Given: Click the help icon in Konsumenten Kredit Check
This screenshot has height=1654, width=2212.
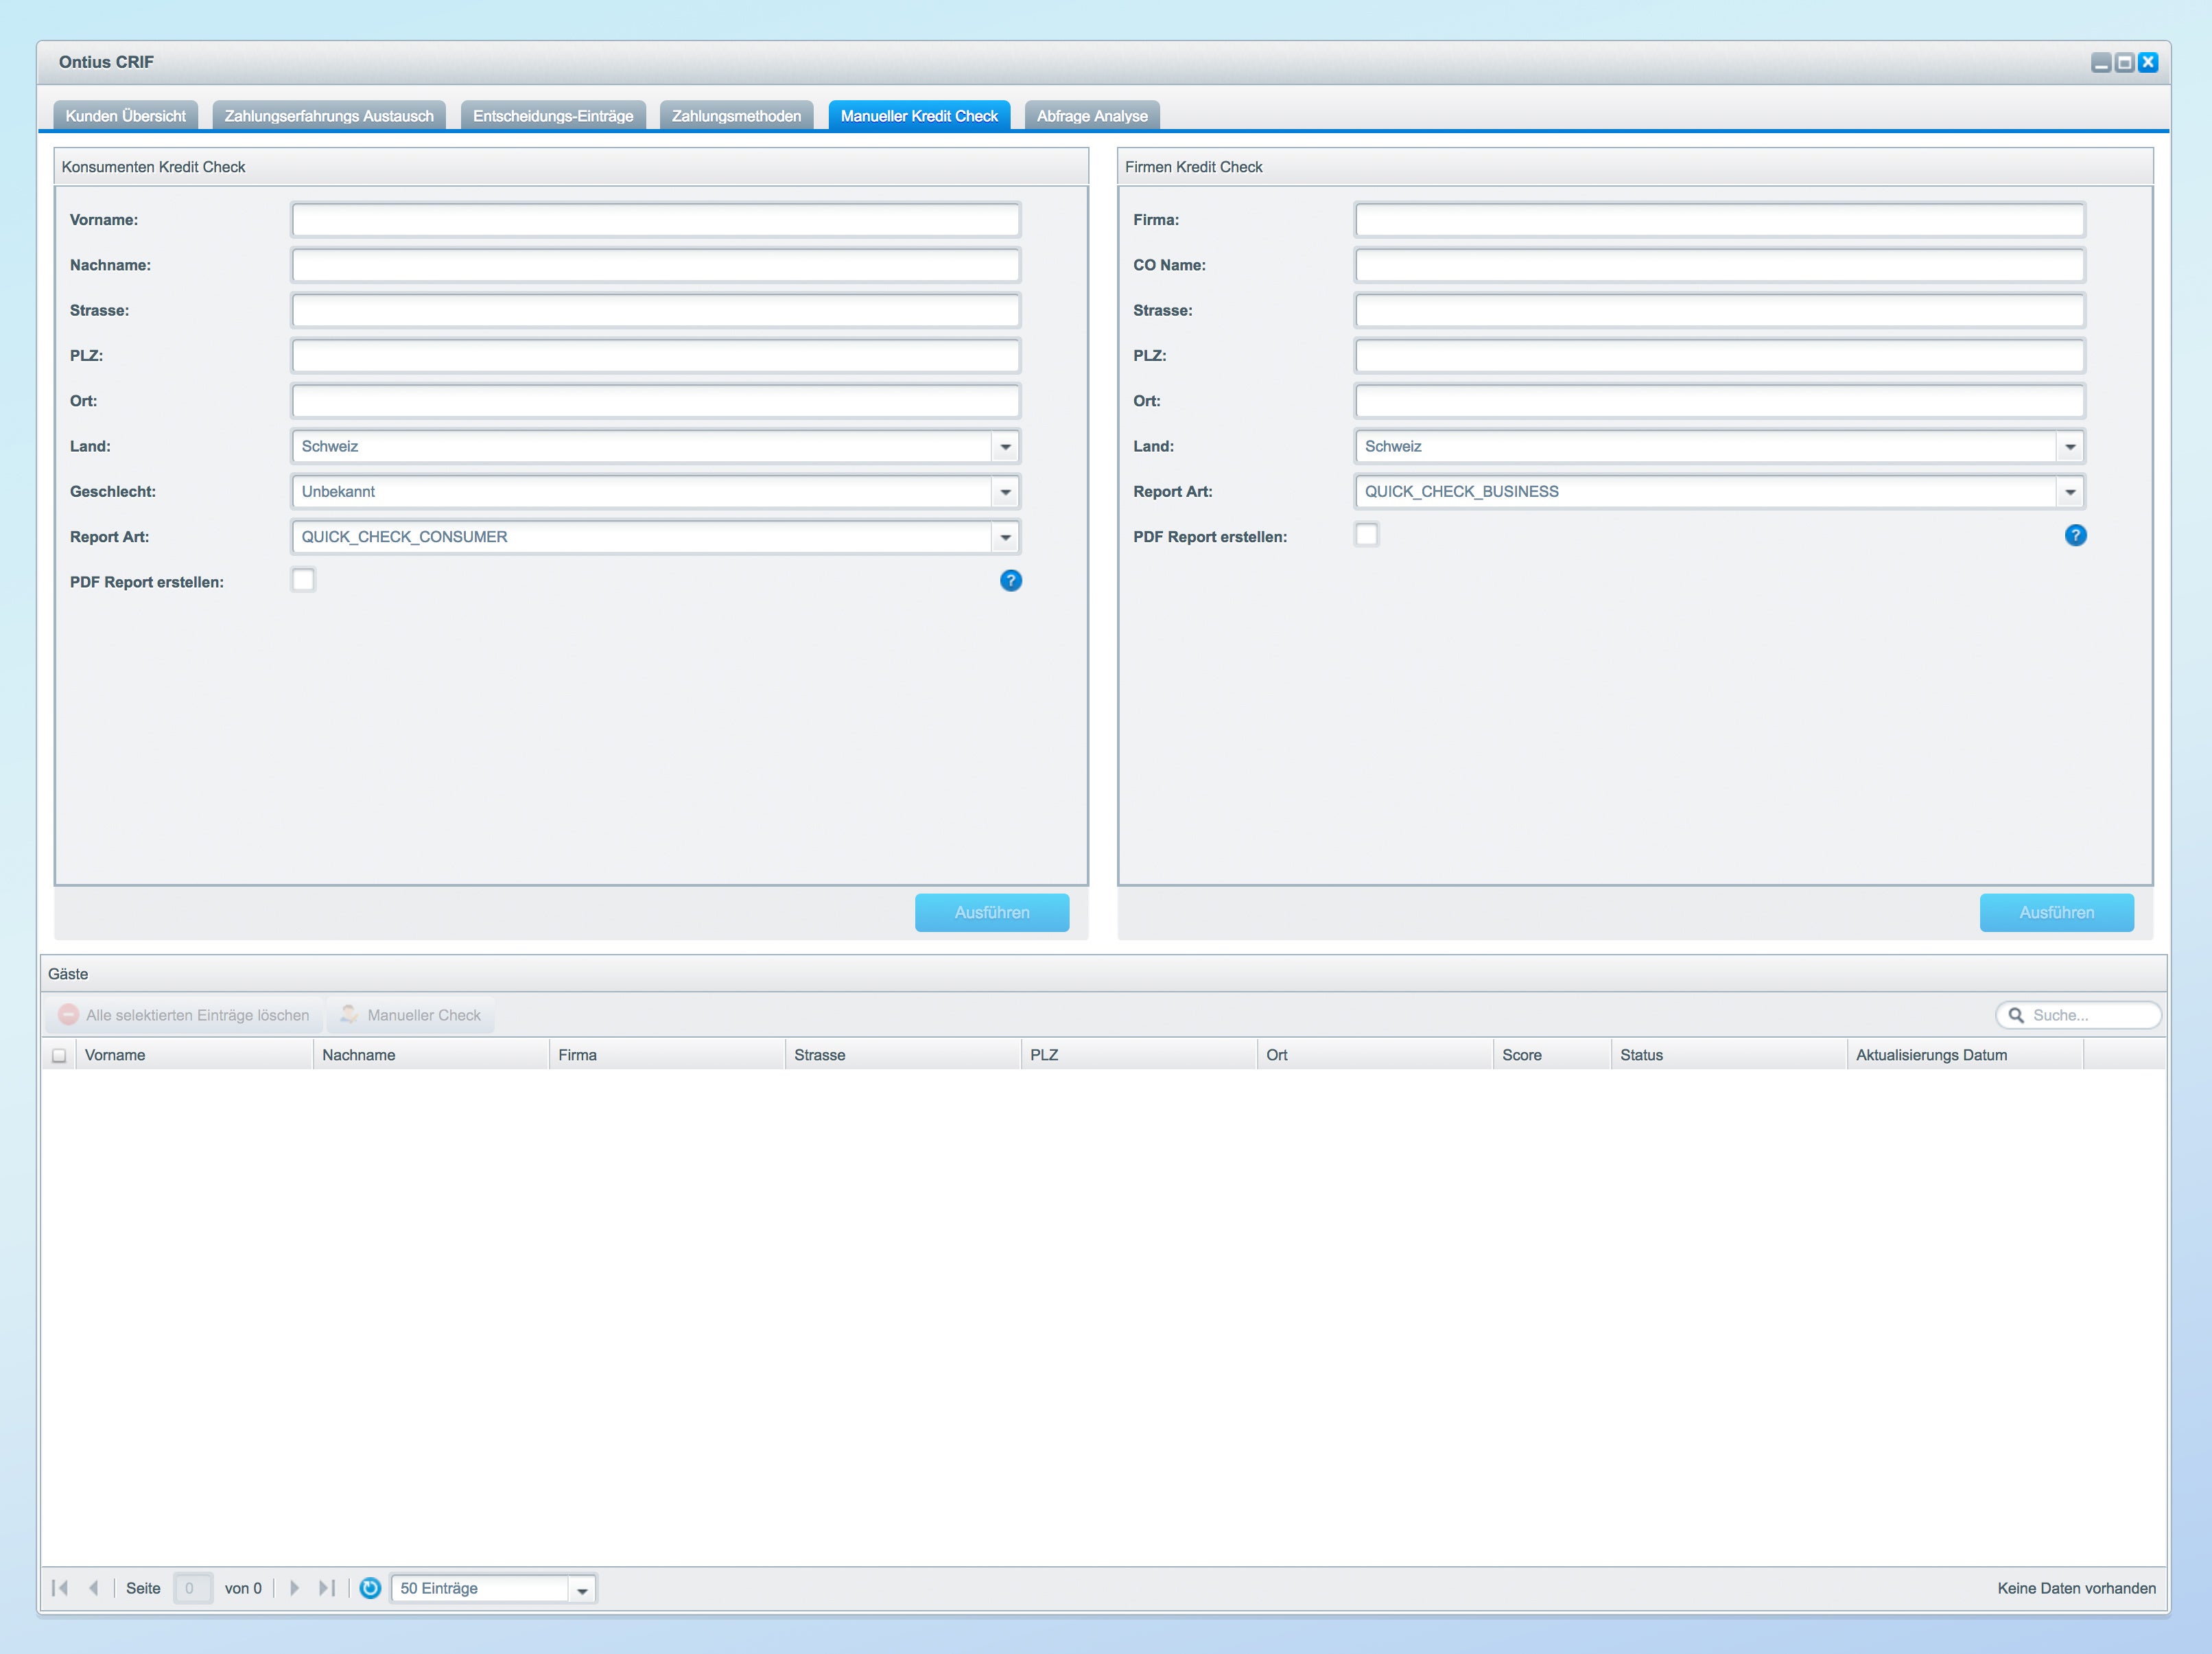Looking at the screenshot, I should [1011, 581].
